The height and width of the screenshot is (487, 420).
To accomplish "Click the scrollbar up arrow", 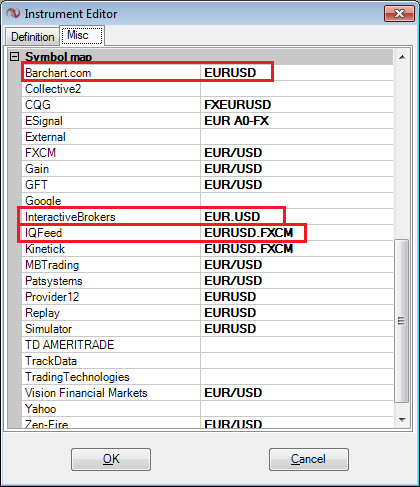I will [x=402, y=57].
